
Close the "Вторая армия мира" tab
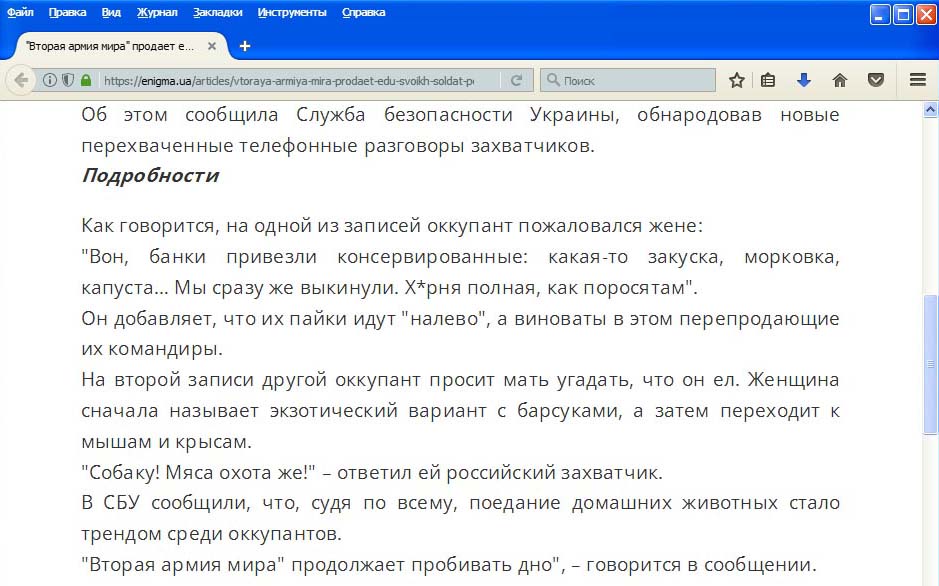(x=212, y=46)
